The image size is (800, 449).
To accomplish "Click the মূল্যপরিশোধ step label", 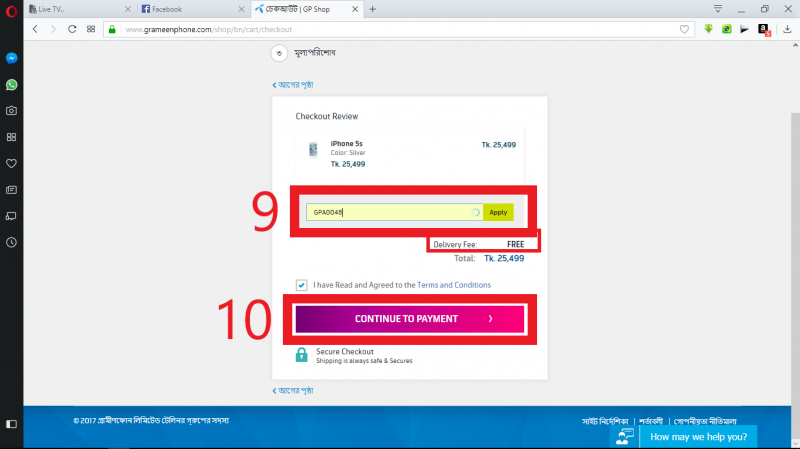I will click(x=315, y=53).
